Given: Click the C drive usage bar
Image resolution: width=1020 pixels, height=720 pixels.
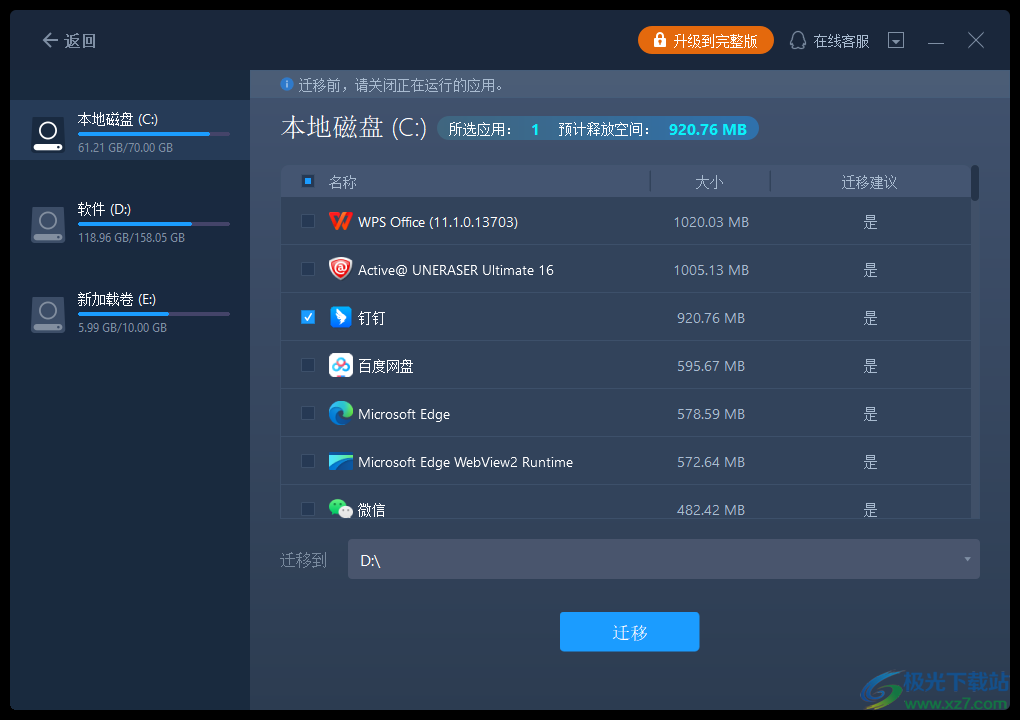Looking at the screenshot, I should pyautogui.click(x=154, y=134).
